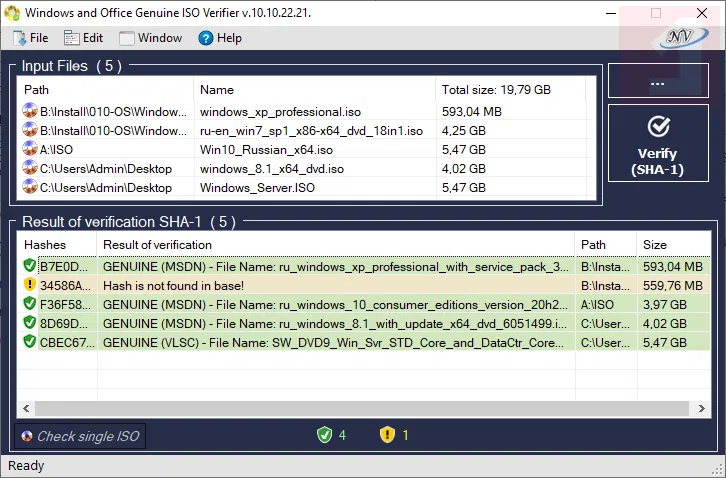Image resolution: width=726 pixels, height=478 pixels.
Task: Click the Total size column header
Action: 511,89
